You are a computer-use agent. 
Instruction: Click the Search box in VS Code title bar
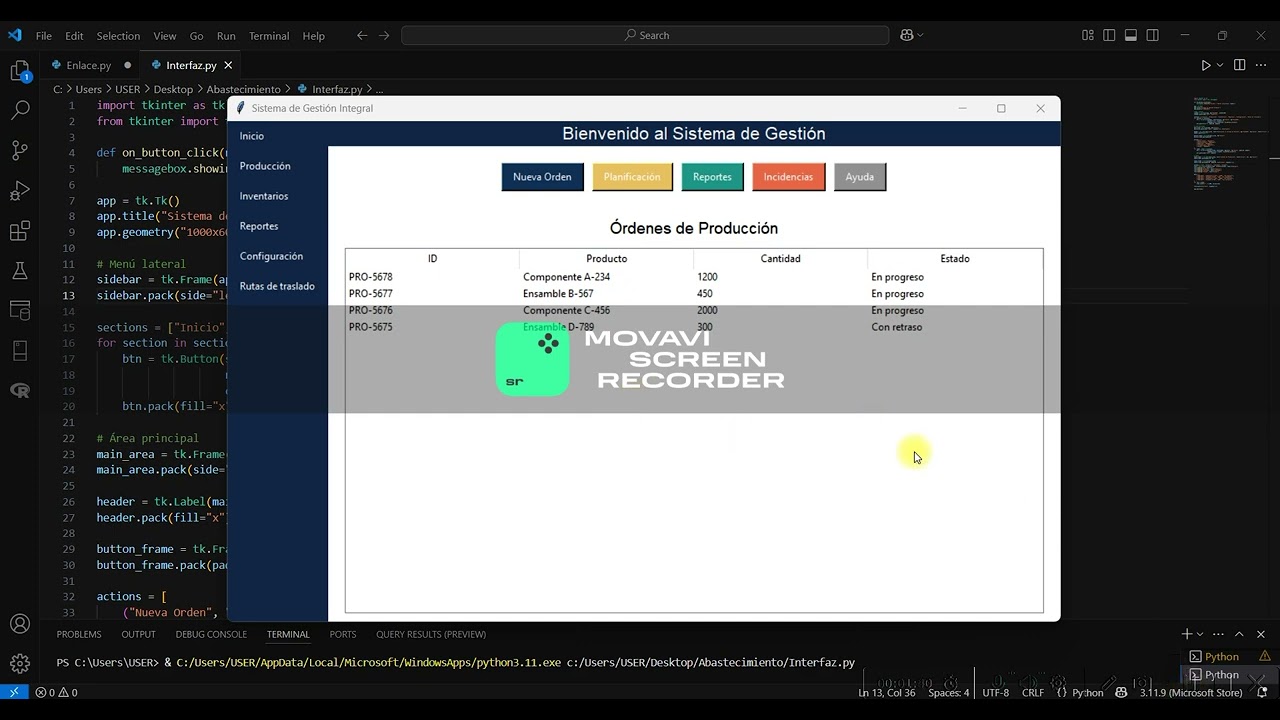point(645,35)
